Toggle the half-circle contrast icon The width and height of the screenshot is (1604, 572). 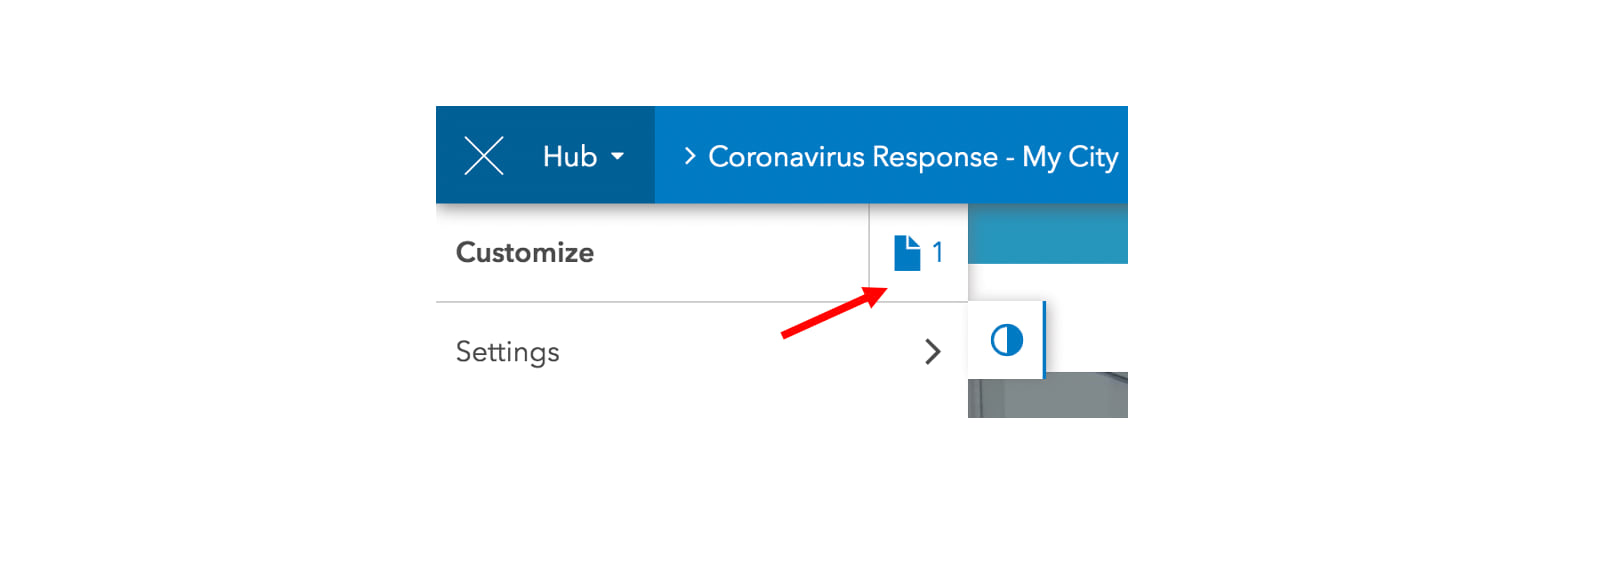click(x=1007, y=340)
